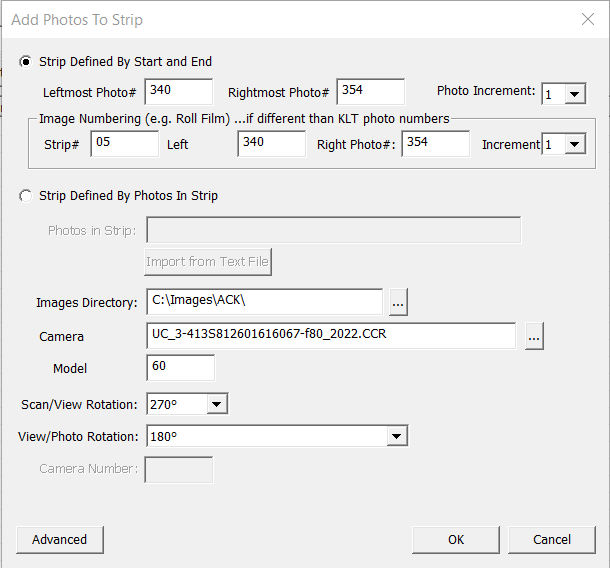The height and width of the screenshot is (568, 610).
Task: Click into the Strip# field
Action: point(124,144)
